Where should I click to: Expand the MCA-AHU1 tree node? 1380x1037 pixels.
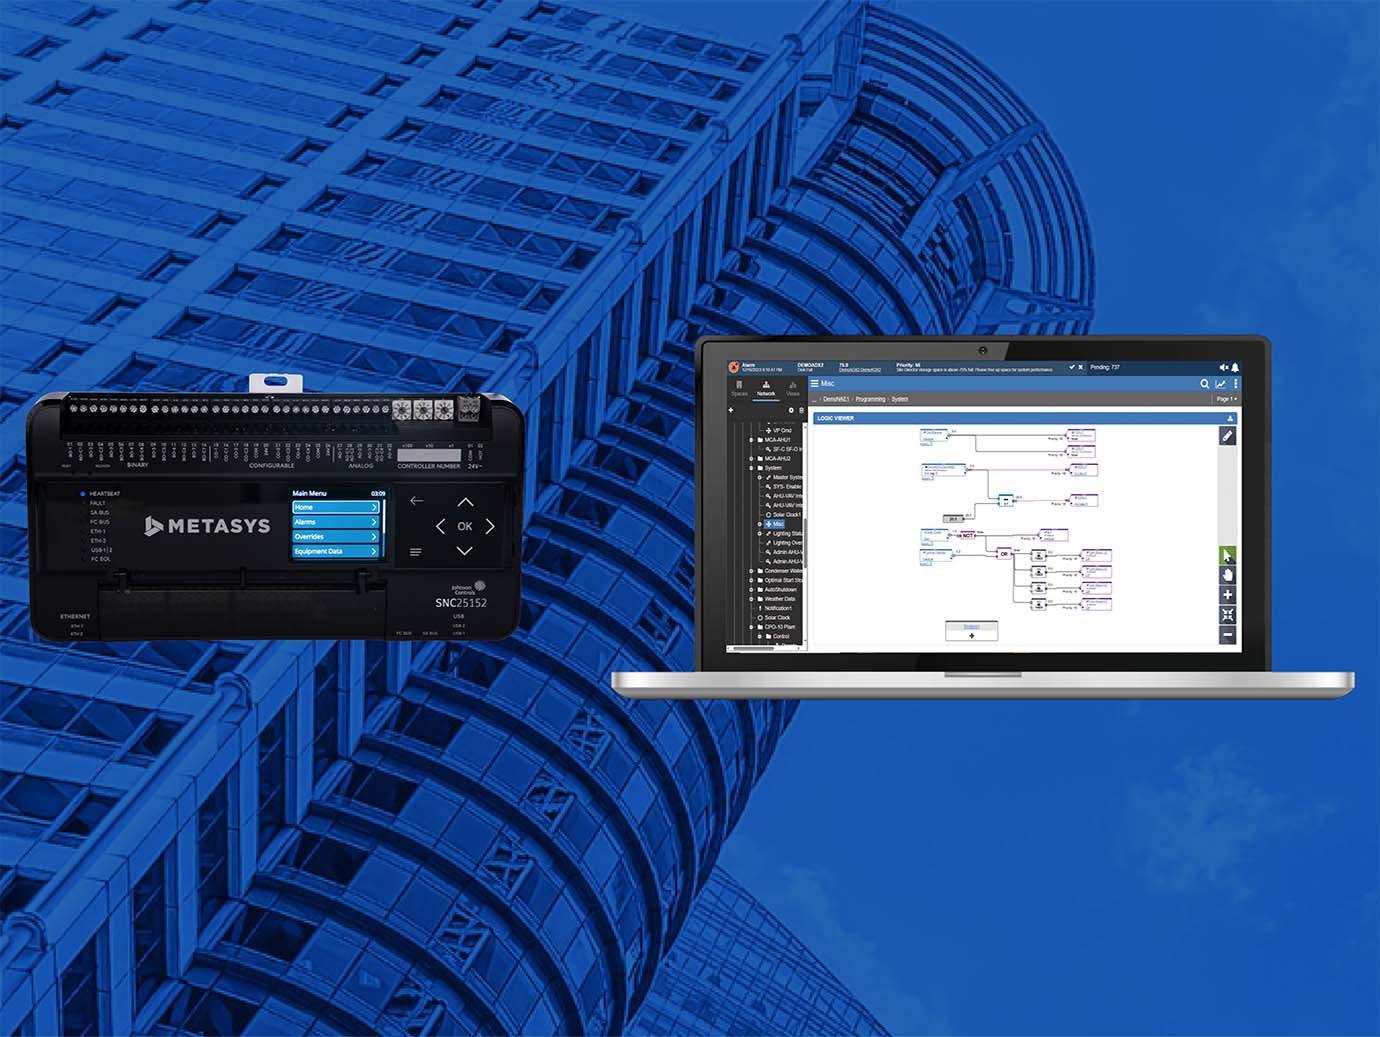tap(750, 439)
